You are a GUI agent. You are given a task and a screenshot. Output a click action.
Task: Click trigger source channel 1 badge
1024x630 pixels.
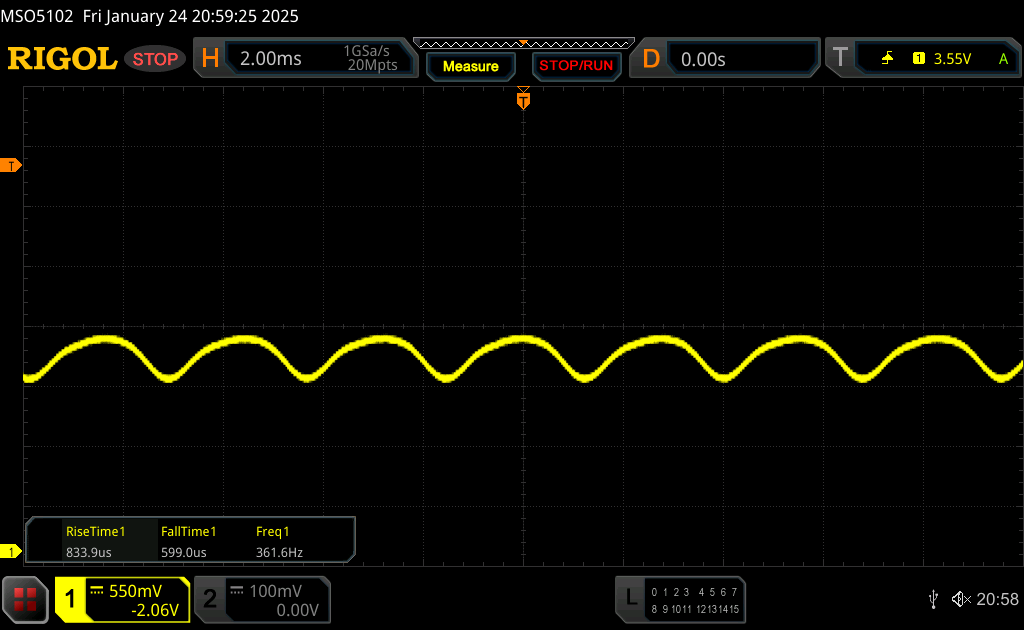coord(918,59)
